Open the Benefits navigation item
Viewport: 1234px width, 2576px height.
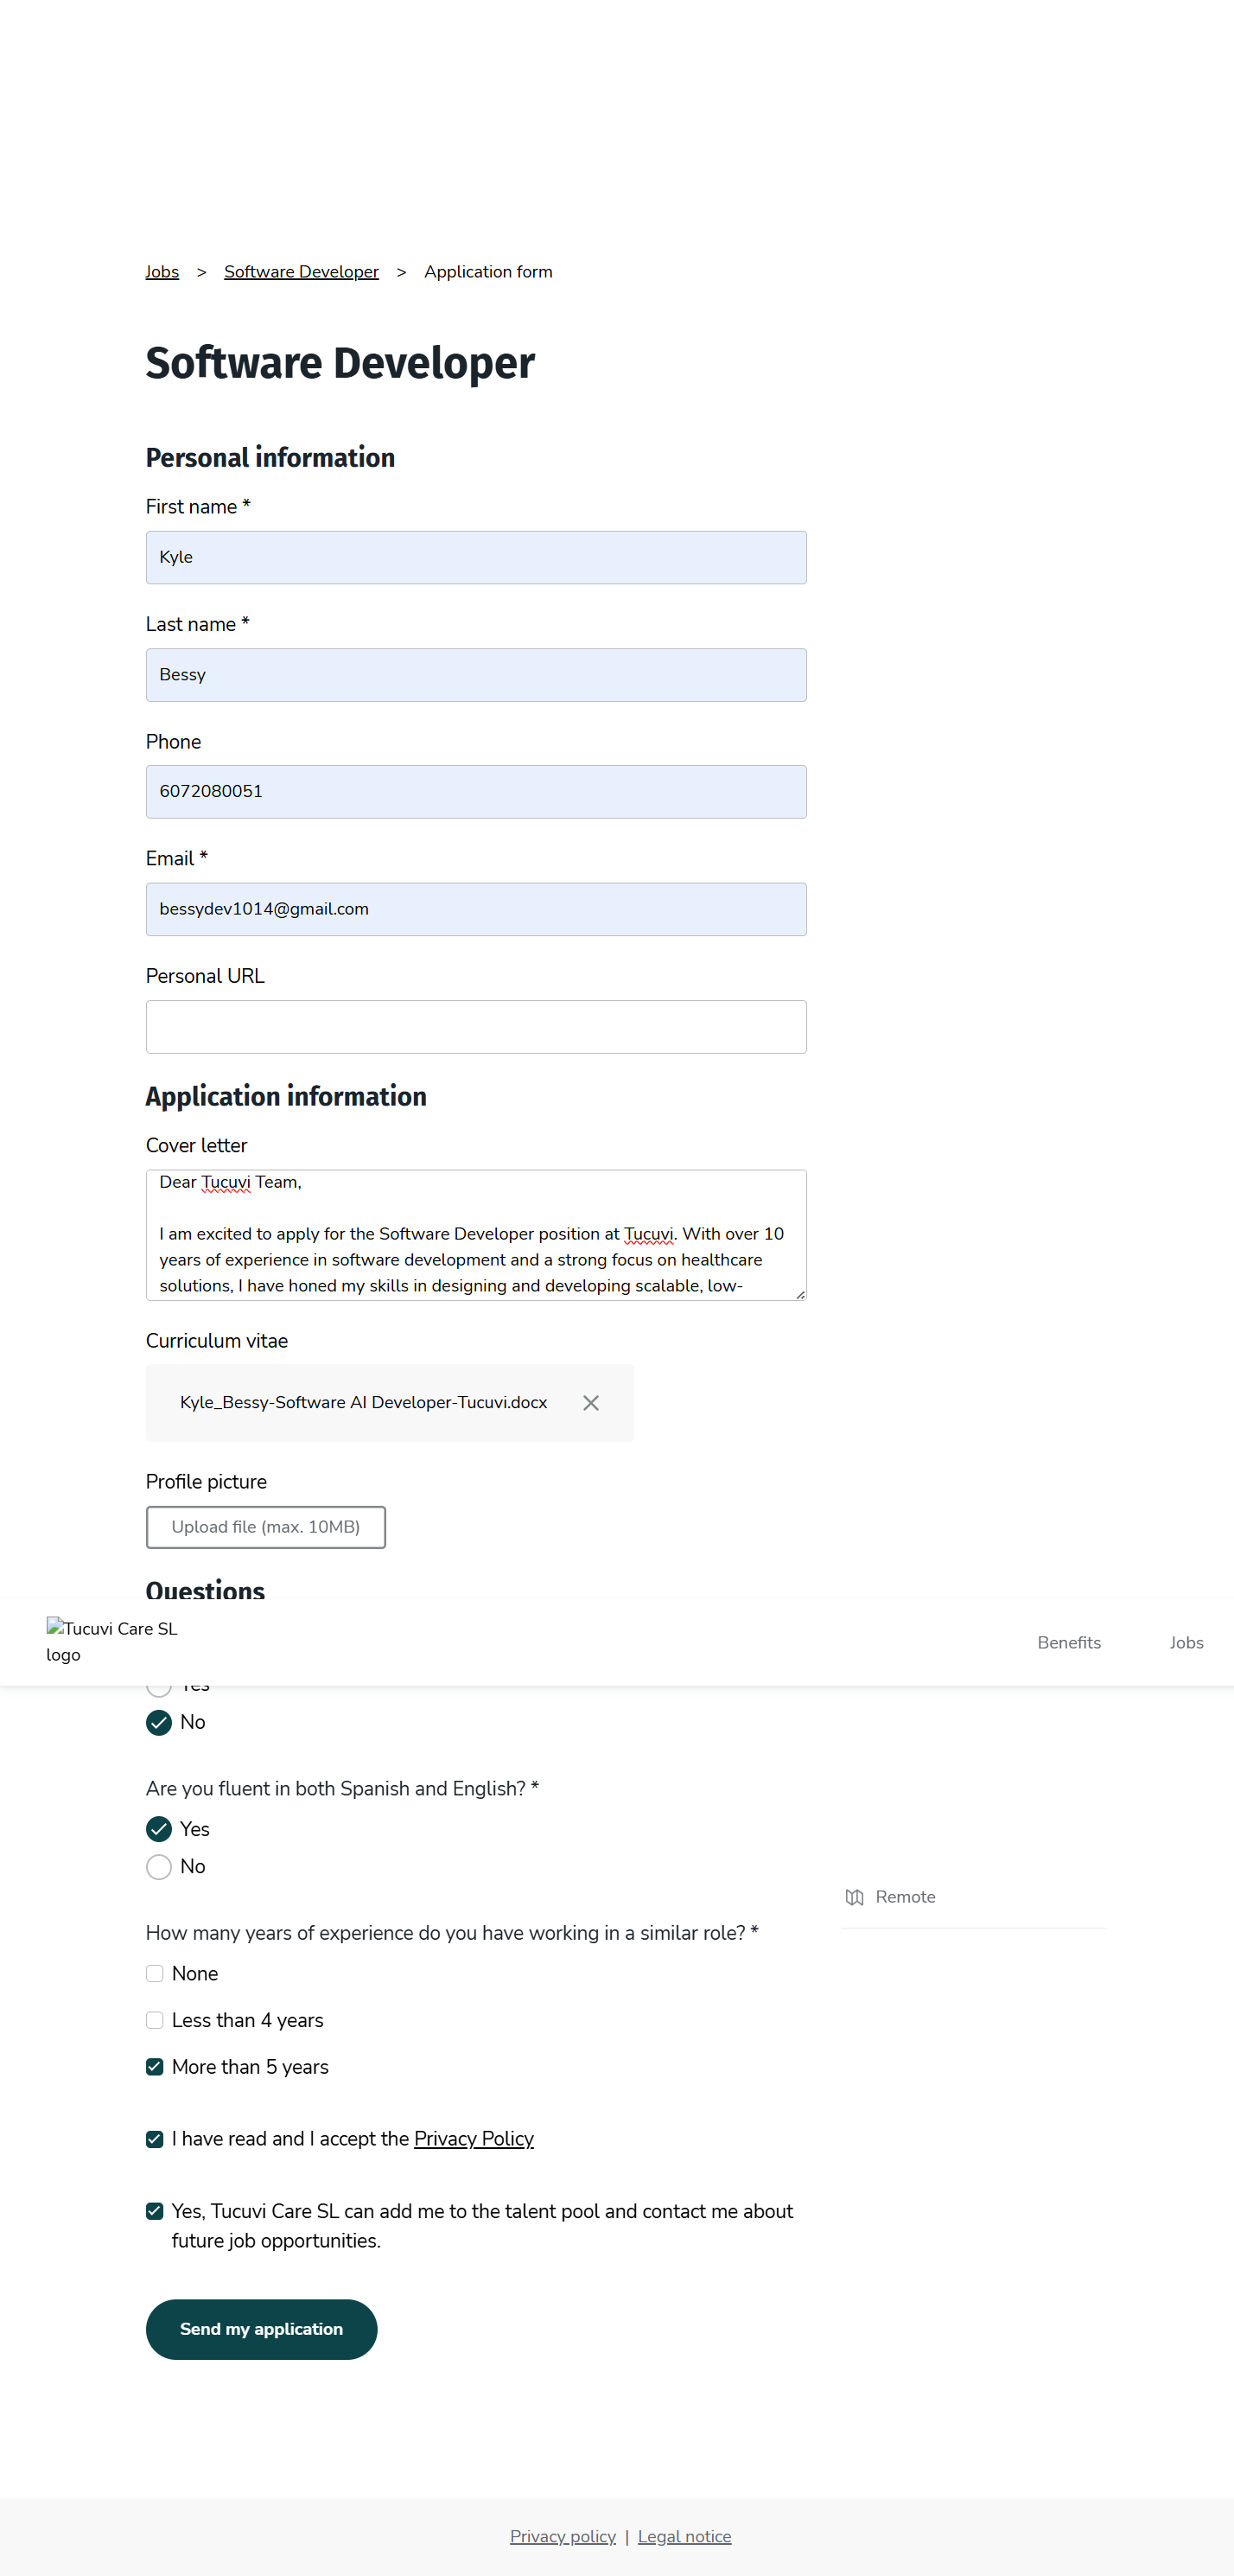pos(1068,1642)
